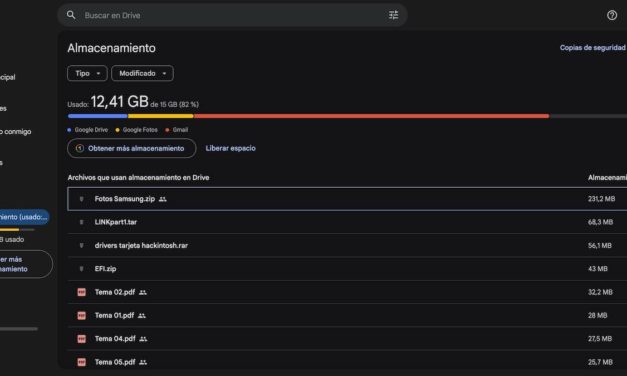
Task: Click shared icon next to Tema 05.pdf
Action: [x=143, y=362]
